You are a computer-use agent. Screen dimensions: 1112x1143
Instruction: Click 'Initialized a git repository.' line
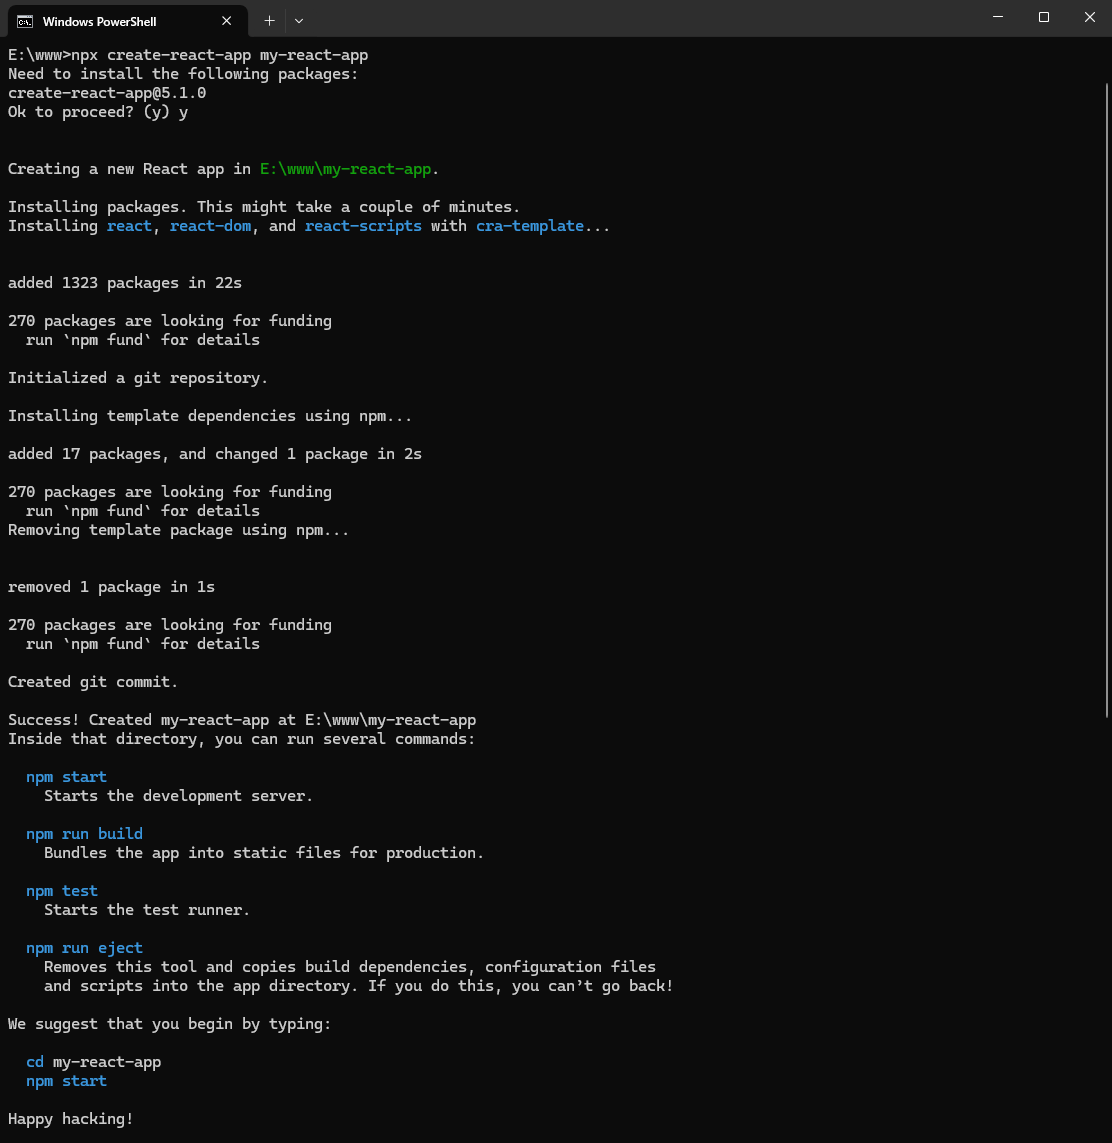138,378
